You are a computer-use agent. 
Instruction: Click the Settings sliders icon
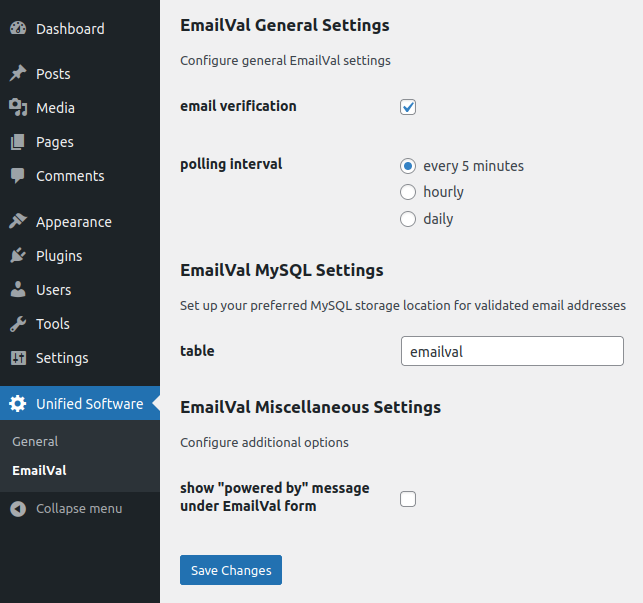(18, 358)
